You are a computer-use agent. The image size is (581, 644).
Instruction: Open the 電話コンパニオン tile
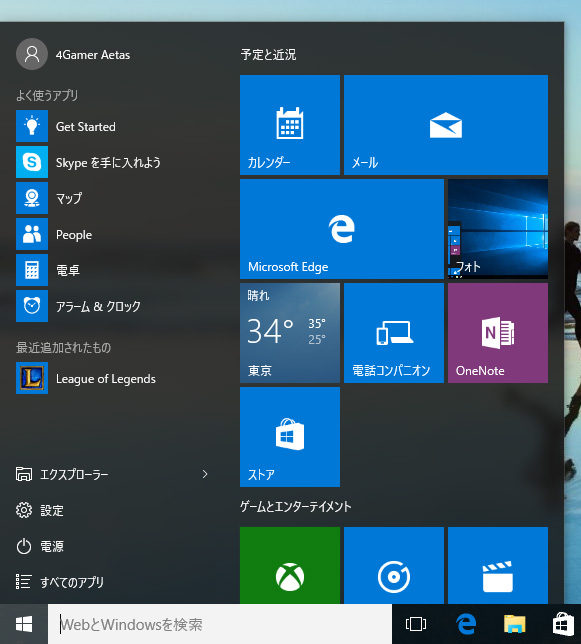pos(394,333)
